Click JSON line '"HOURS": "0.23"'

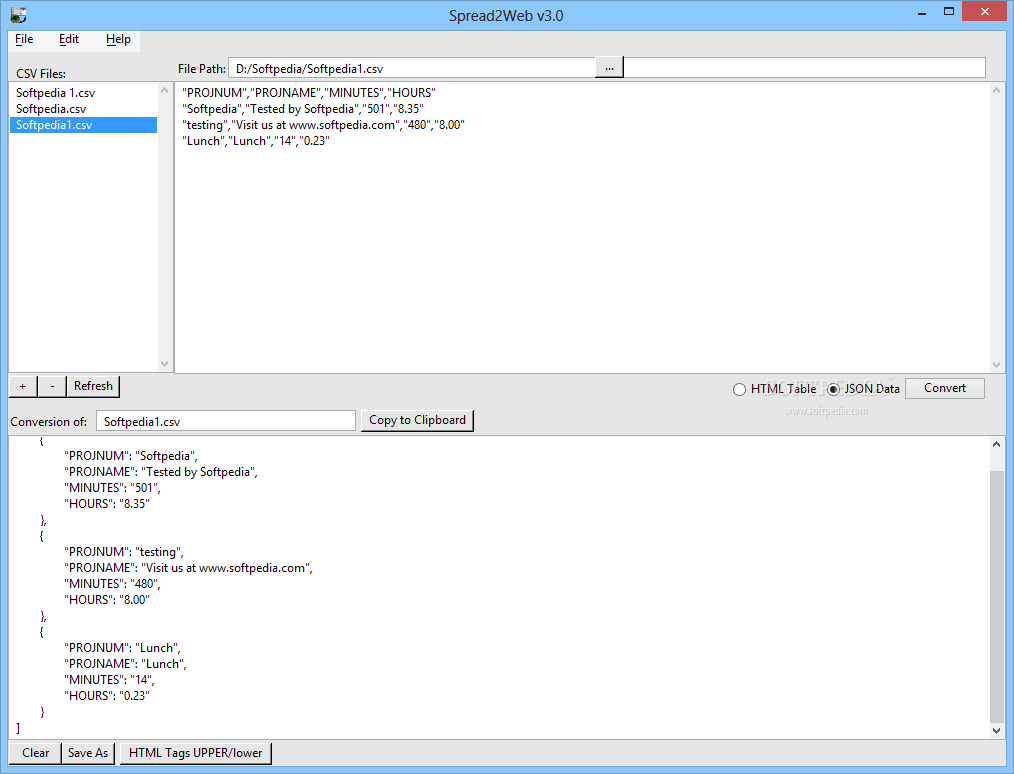point(107,696)
